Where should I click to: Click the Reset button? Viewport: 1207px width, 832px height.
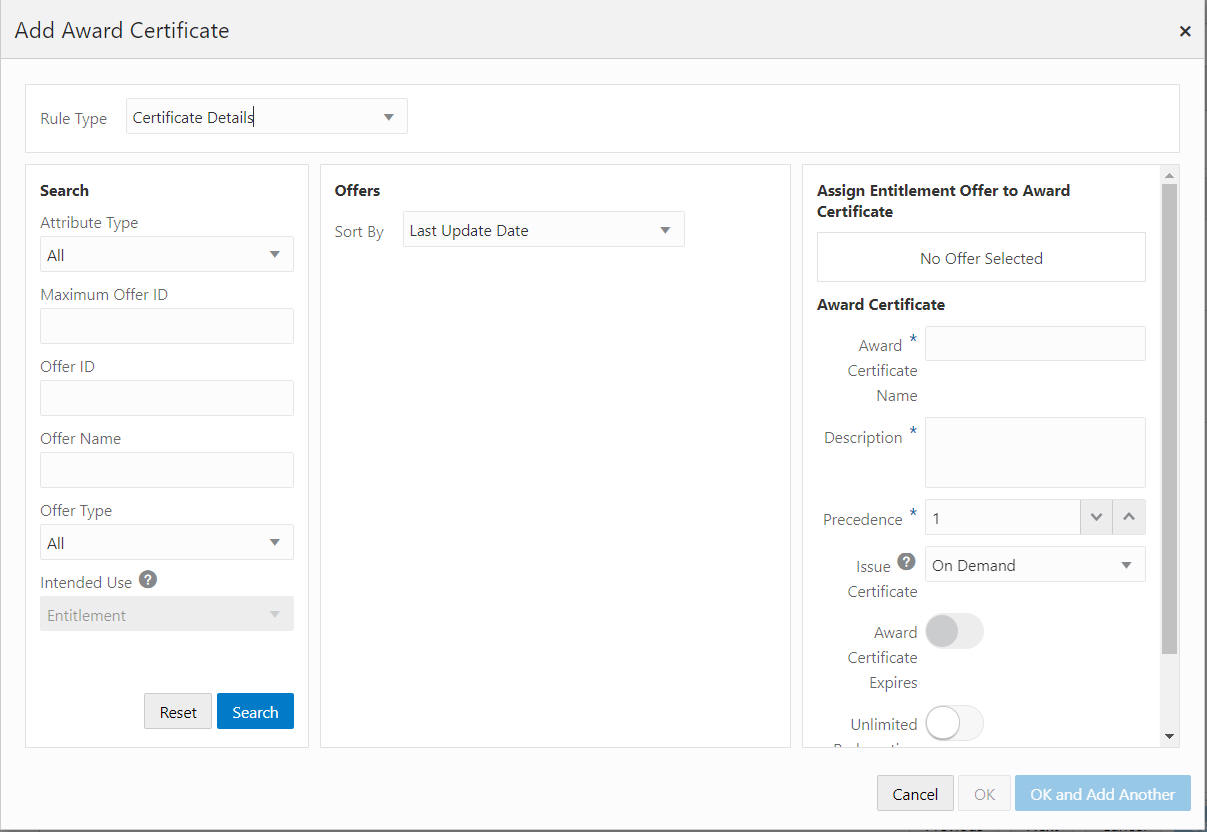[178, 712]
